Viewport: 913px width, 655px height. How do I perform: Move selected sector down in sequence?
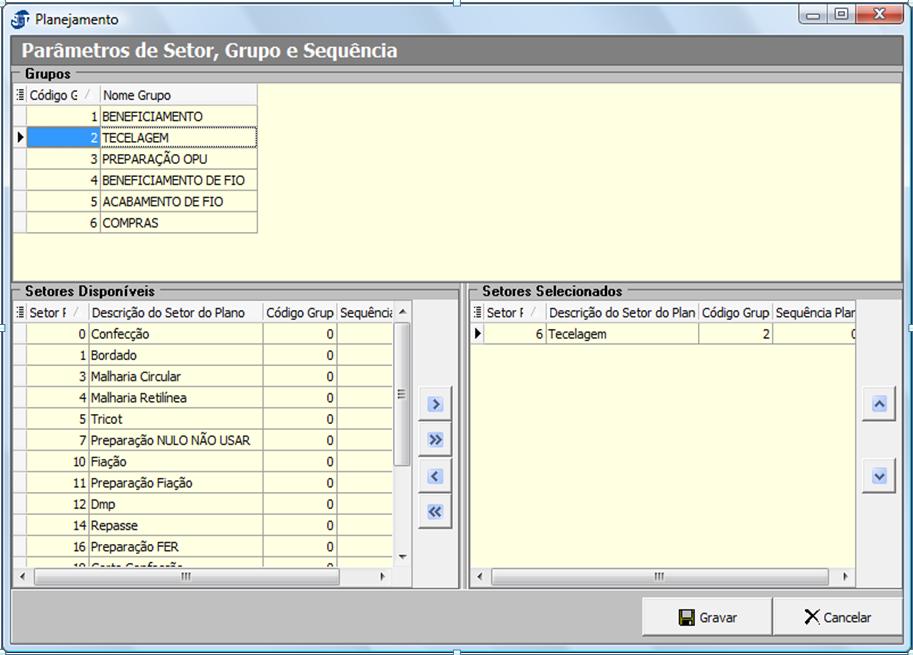pyautogui.click(x=878, y=476)
